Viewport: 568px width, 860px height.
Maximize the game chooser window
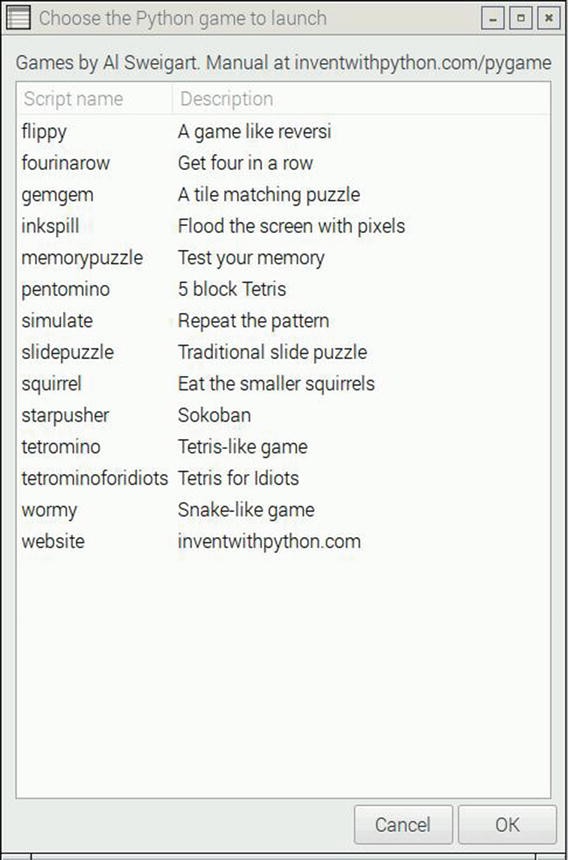pyautogui.click(x=521, y=19)
